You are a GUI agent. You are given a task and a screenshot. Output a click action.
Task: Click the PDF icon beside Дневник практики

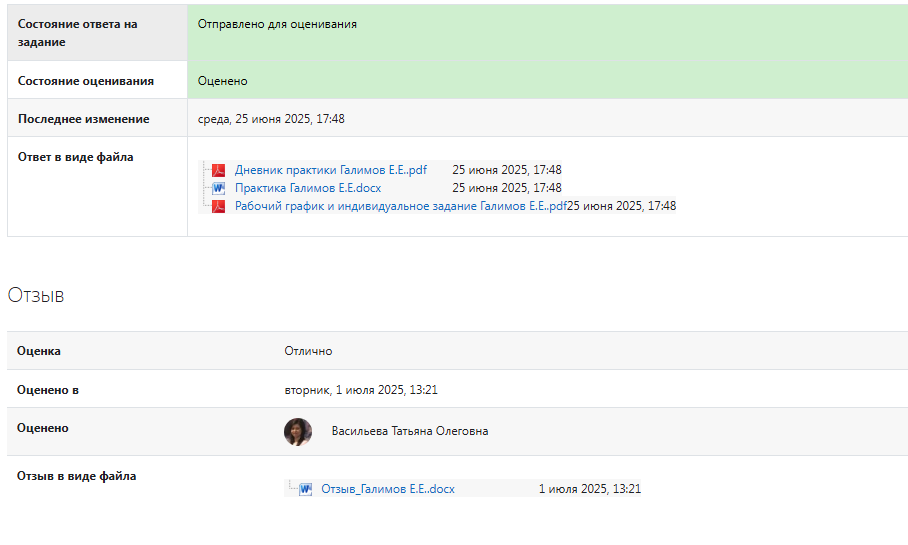[x=218, y=170]
